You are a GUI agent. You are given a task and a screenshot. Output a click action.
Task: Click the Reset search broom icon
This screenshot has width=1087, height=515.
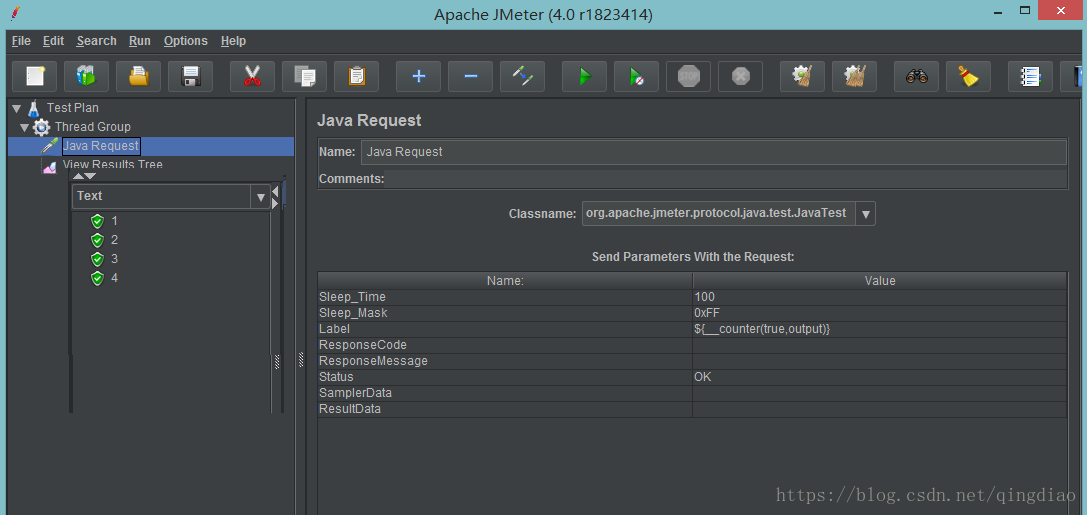pos(968,76)
